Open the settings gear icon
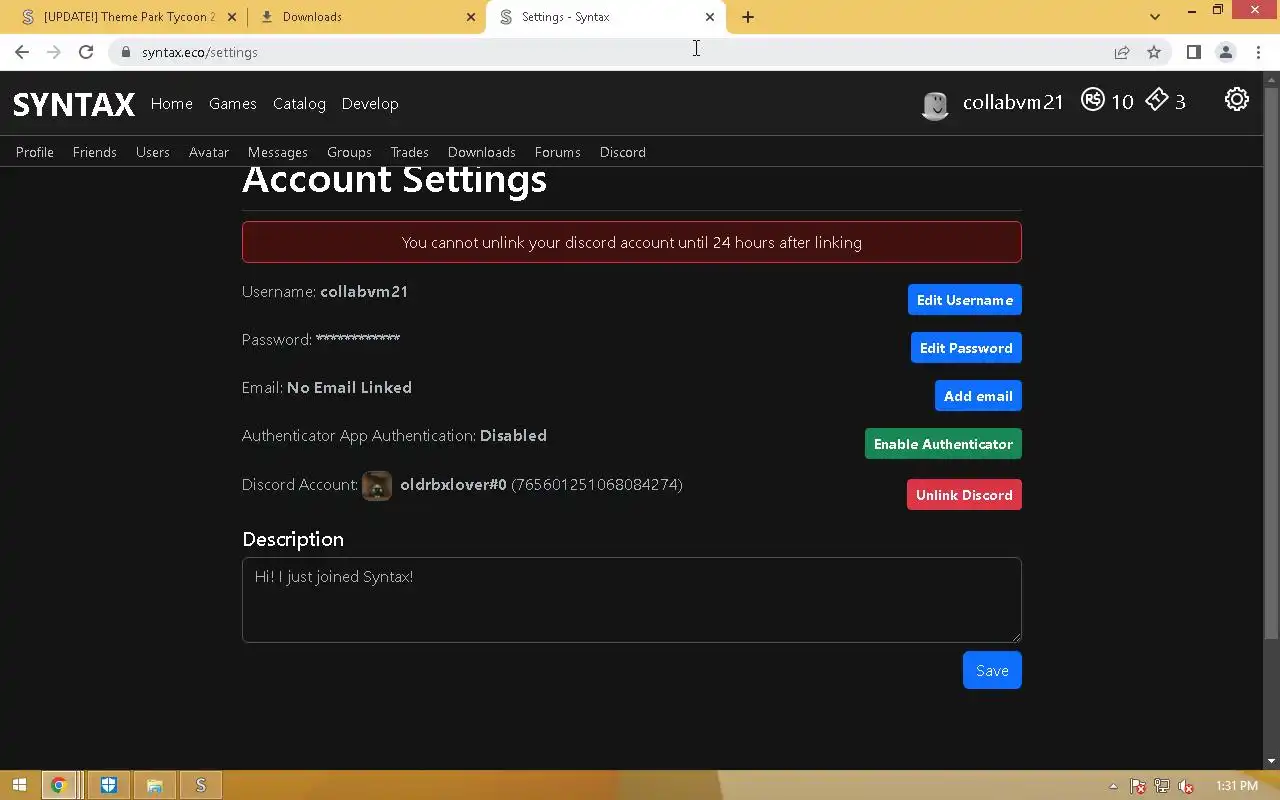 [x=1237, y=99]
